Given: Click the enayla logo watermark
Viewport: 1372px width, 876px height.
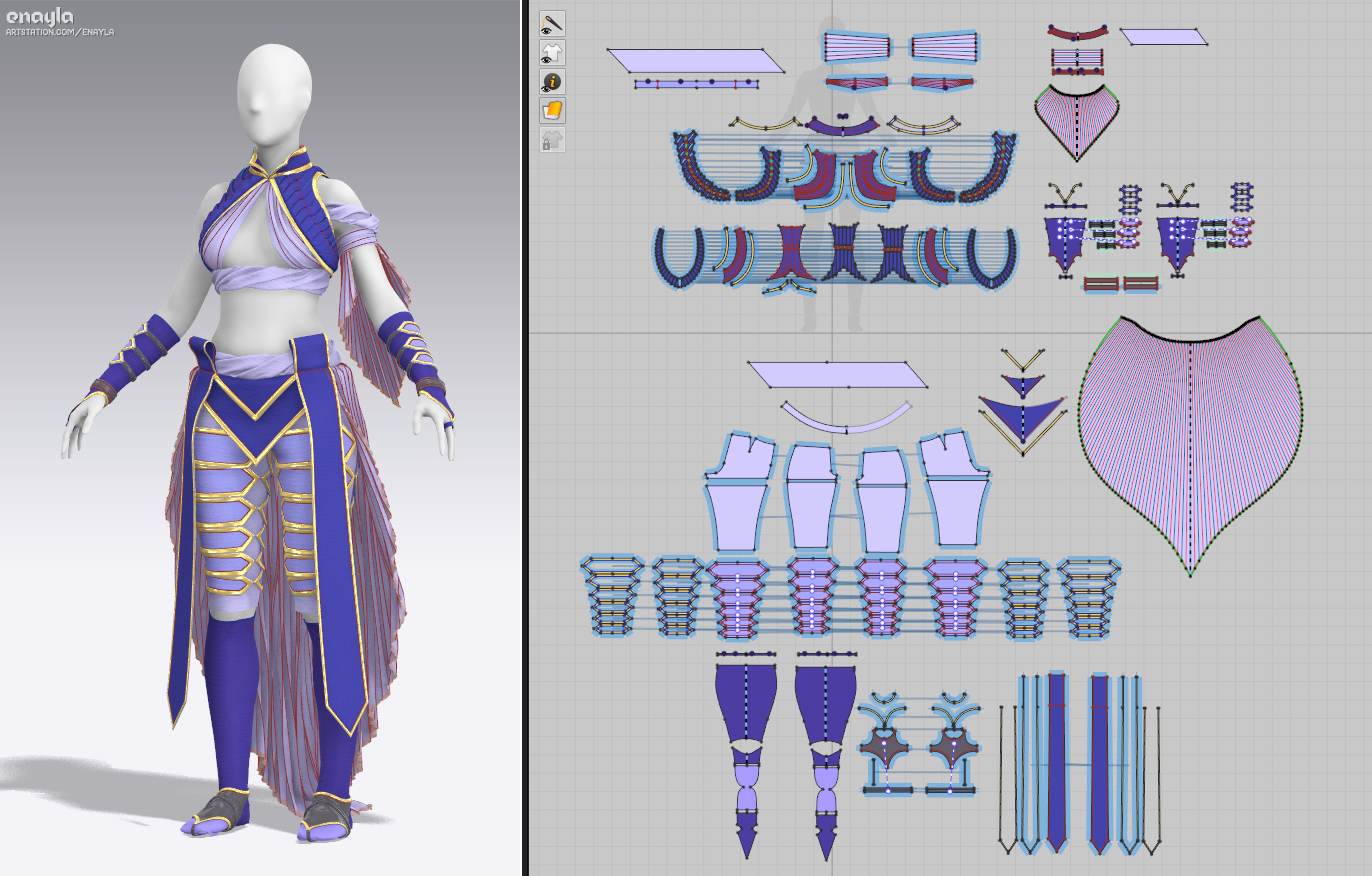Looking at the screenshot, I should tap(40, 17).
